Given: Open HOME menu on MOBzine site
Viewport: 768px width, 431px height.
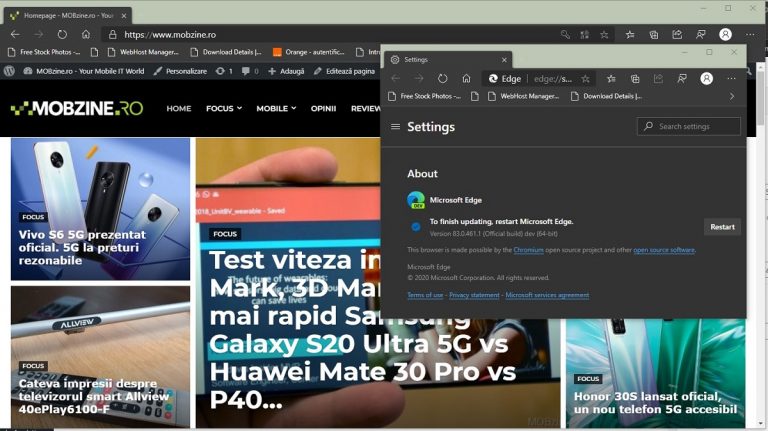Looking at the screenshot, I should 179,108.
